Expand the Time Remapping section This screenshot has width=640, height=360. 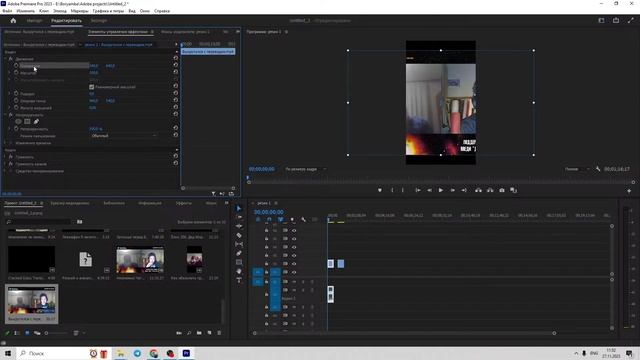(x=6, y=143)
